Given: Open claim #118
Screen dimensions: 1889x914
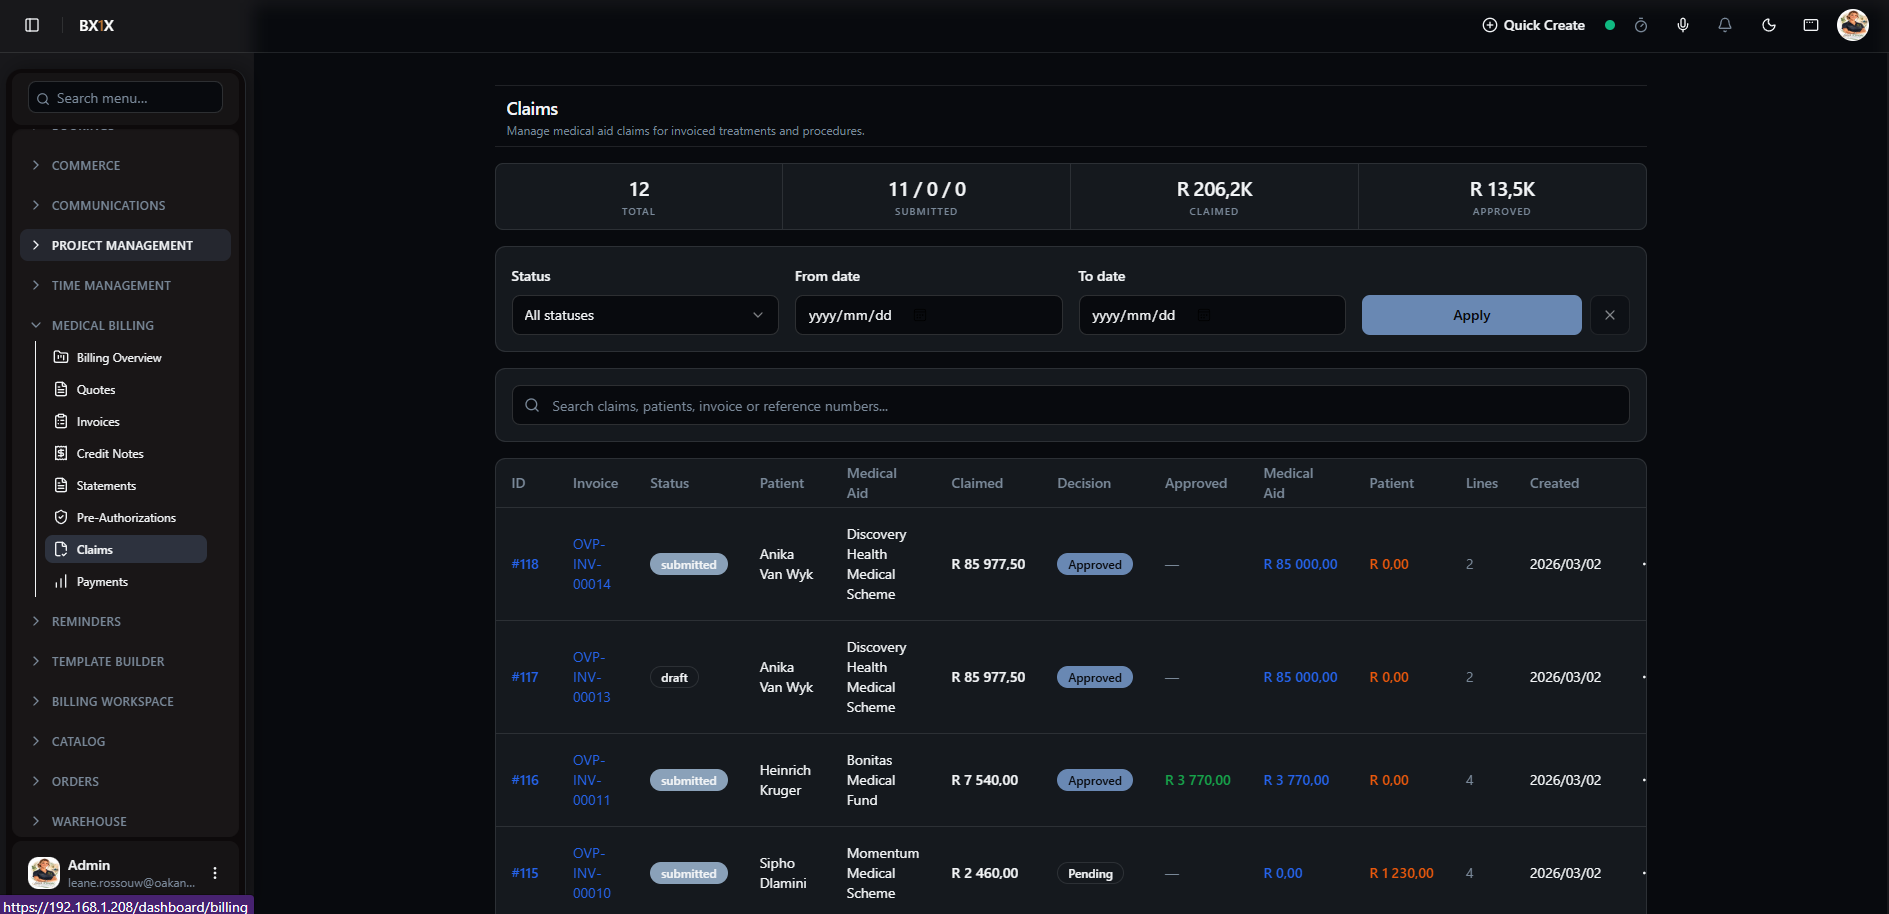Looking at the screenshot, I should point(525,564).
